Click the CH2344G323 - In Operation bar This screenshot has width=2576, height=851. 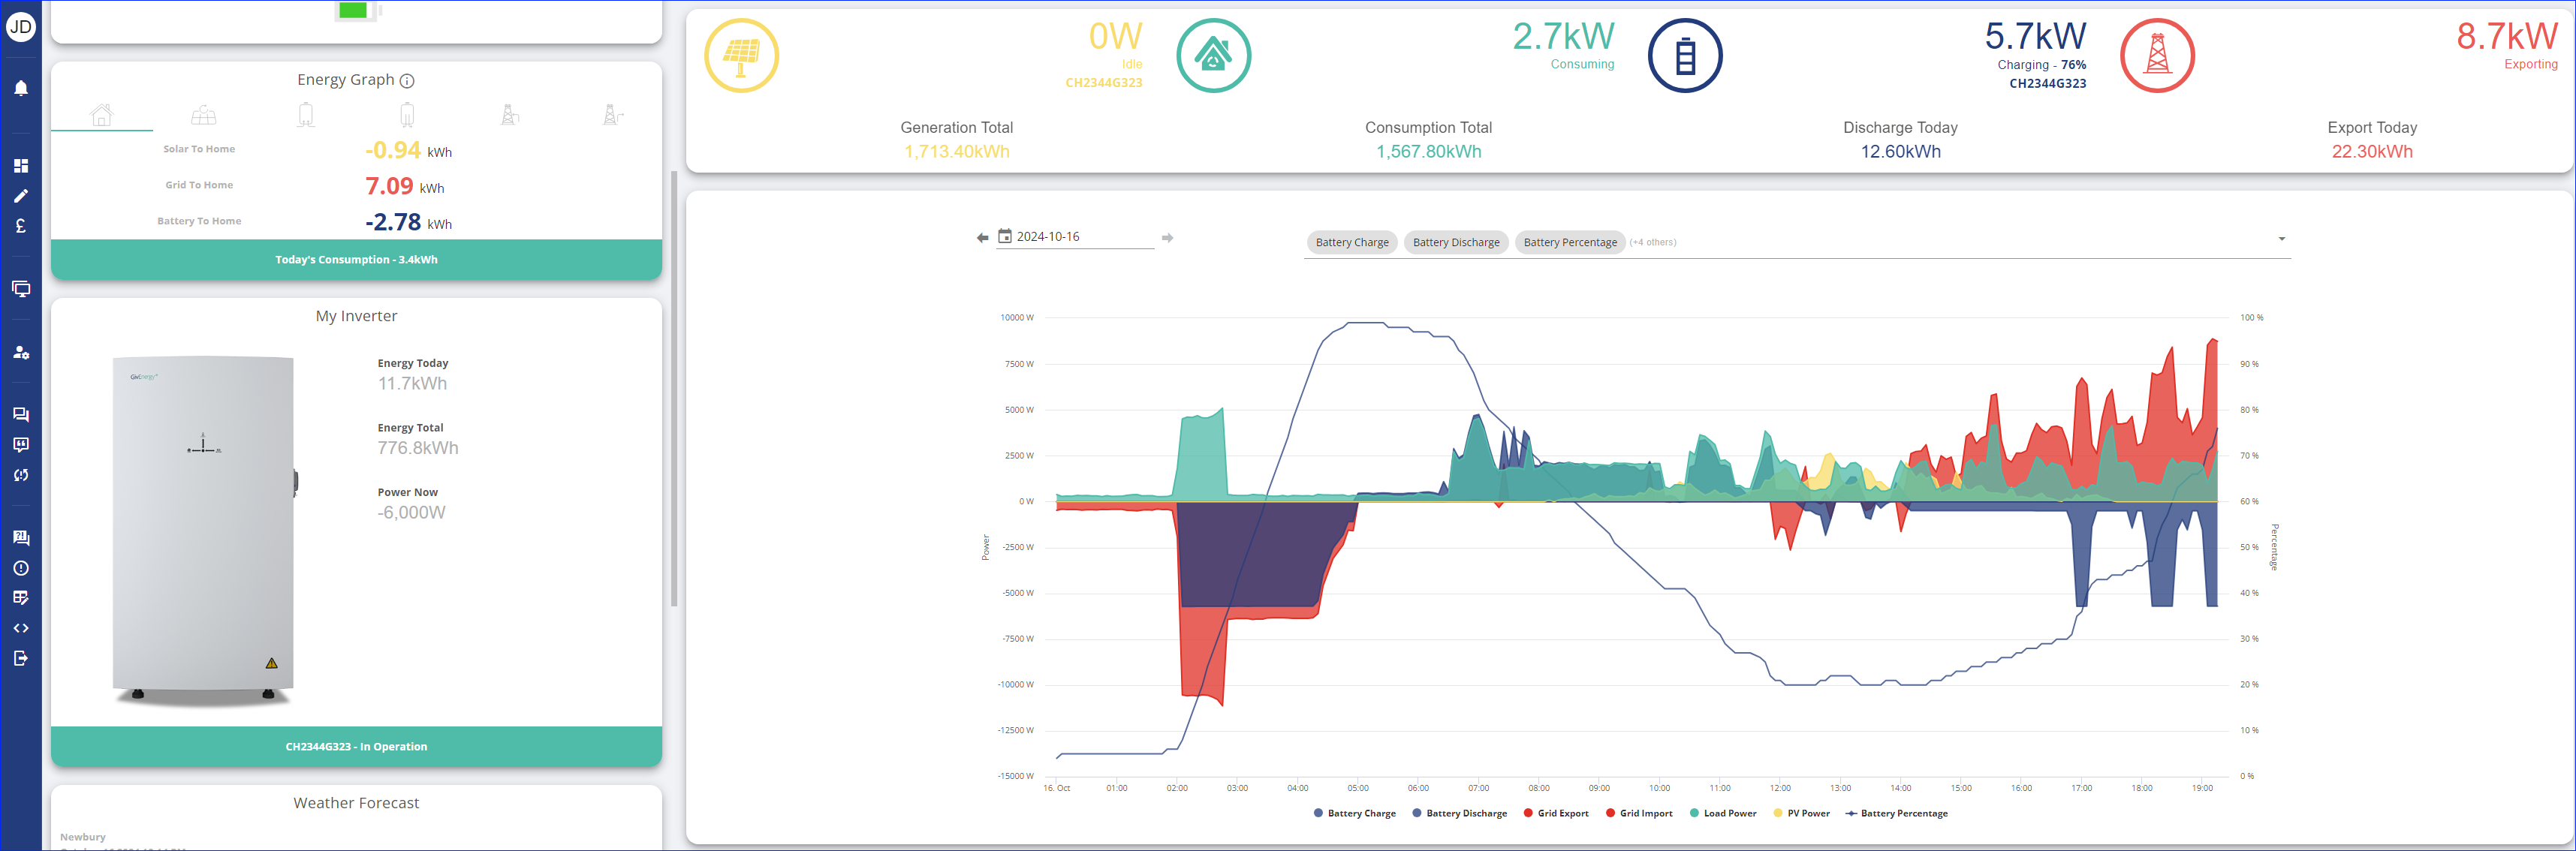pos(356,746)
